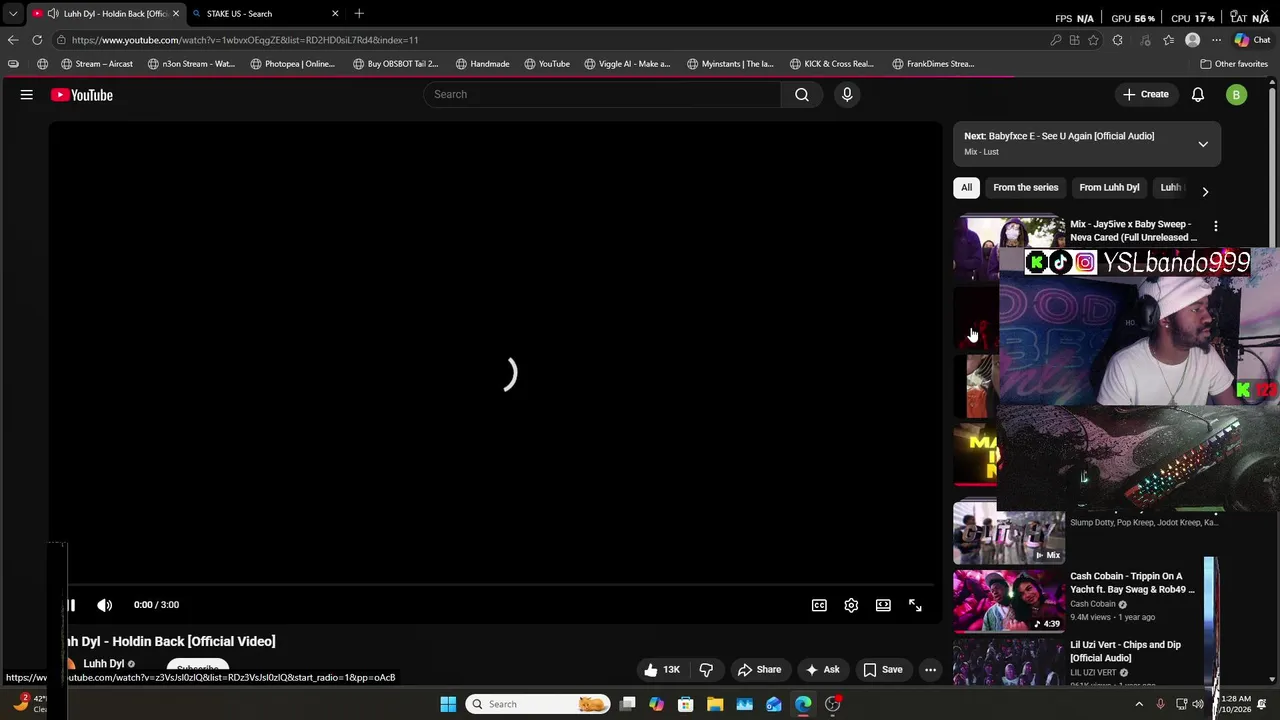Share the Holdin Back video
Image resolution: width=1280 pixels, height=720 pixels.
[758, 670]
